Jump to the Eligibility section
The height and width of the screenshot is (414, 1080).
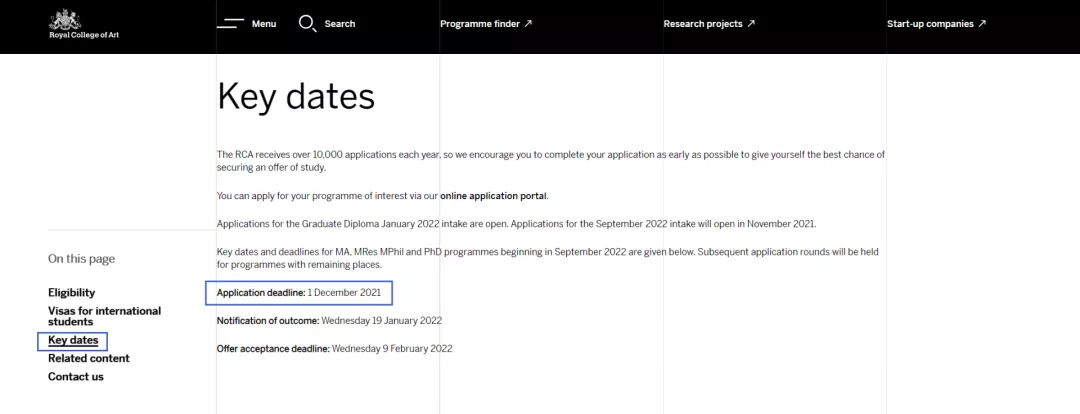click(72, 293)
